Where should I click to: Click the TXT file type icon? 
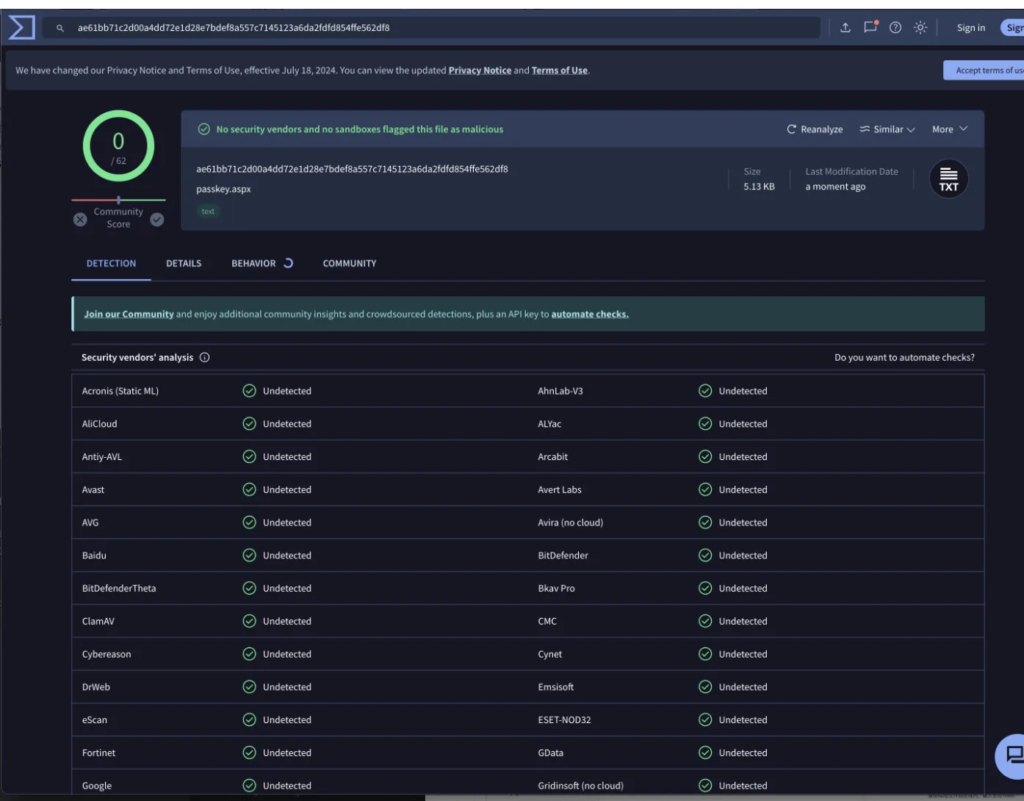948,179
